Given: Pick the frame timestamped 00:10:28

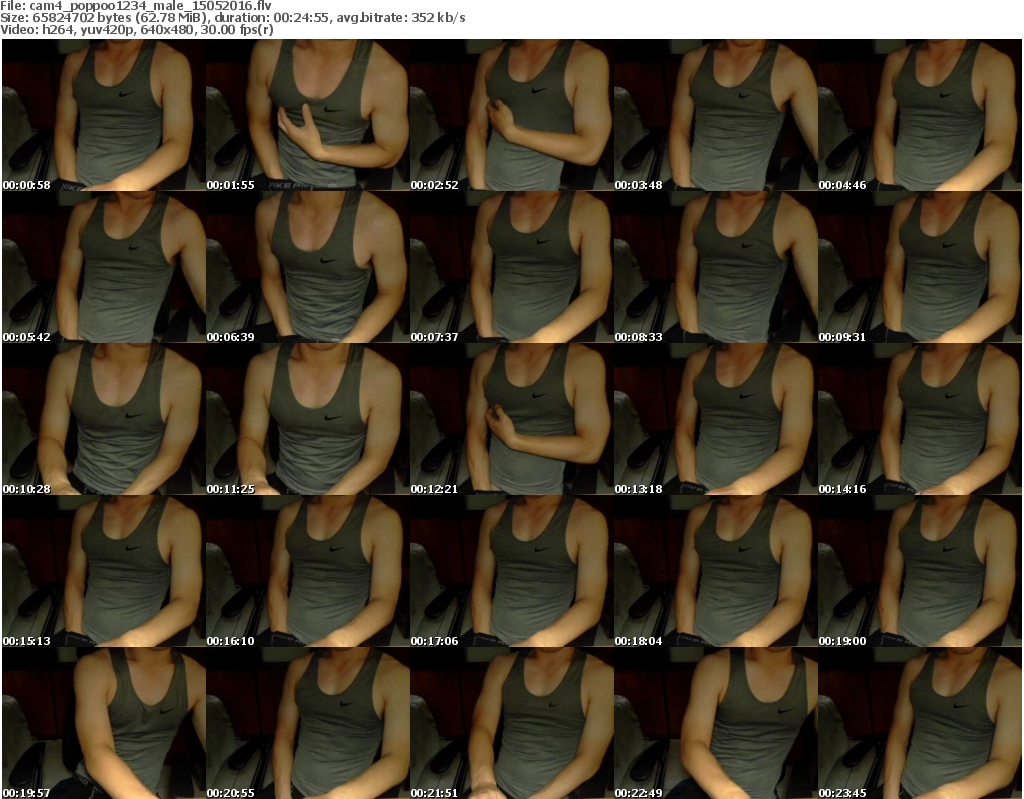Looking at the screenshot, I should pyautogui.click(x=104, y=419).
